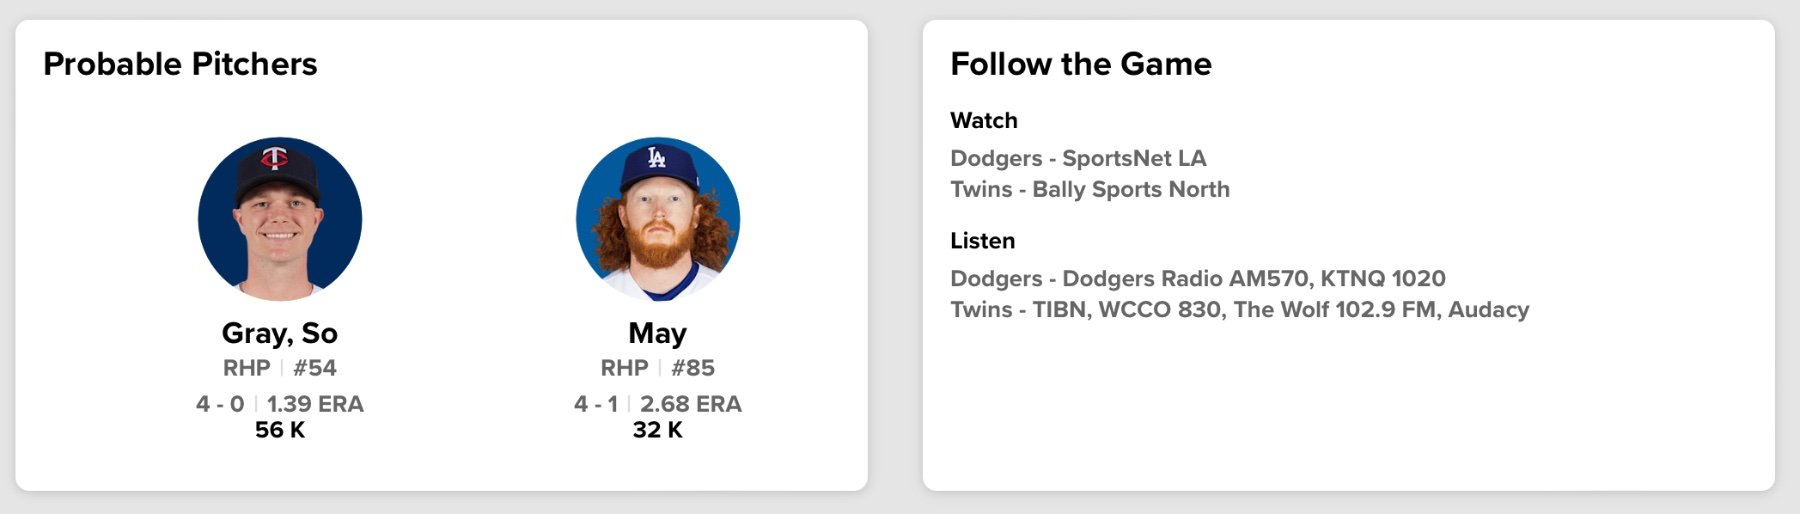Screen dimensions: 1800x514
Task: Click "Twins - Bally Sports North" broadcast listing
Action: (x=1090, y=189)
